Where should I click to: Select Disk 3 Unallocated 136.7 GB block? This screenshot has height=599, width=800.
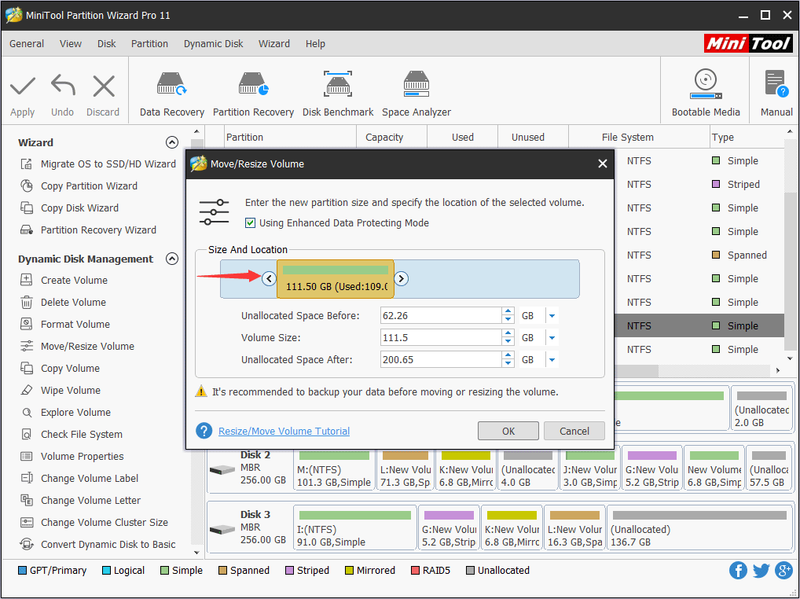point(699,528)
